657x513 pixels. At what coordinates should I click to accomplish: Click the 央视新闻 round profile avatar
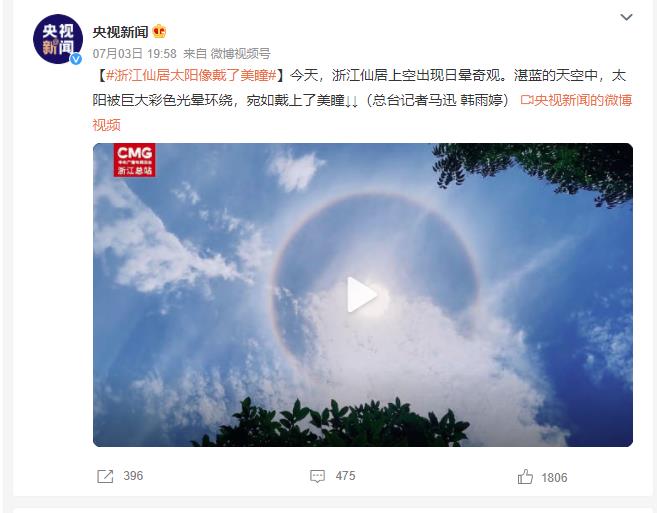[x=58, y=39]
